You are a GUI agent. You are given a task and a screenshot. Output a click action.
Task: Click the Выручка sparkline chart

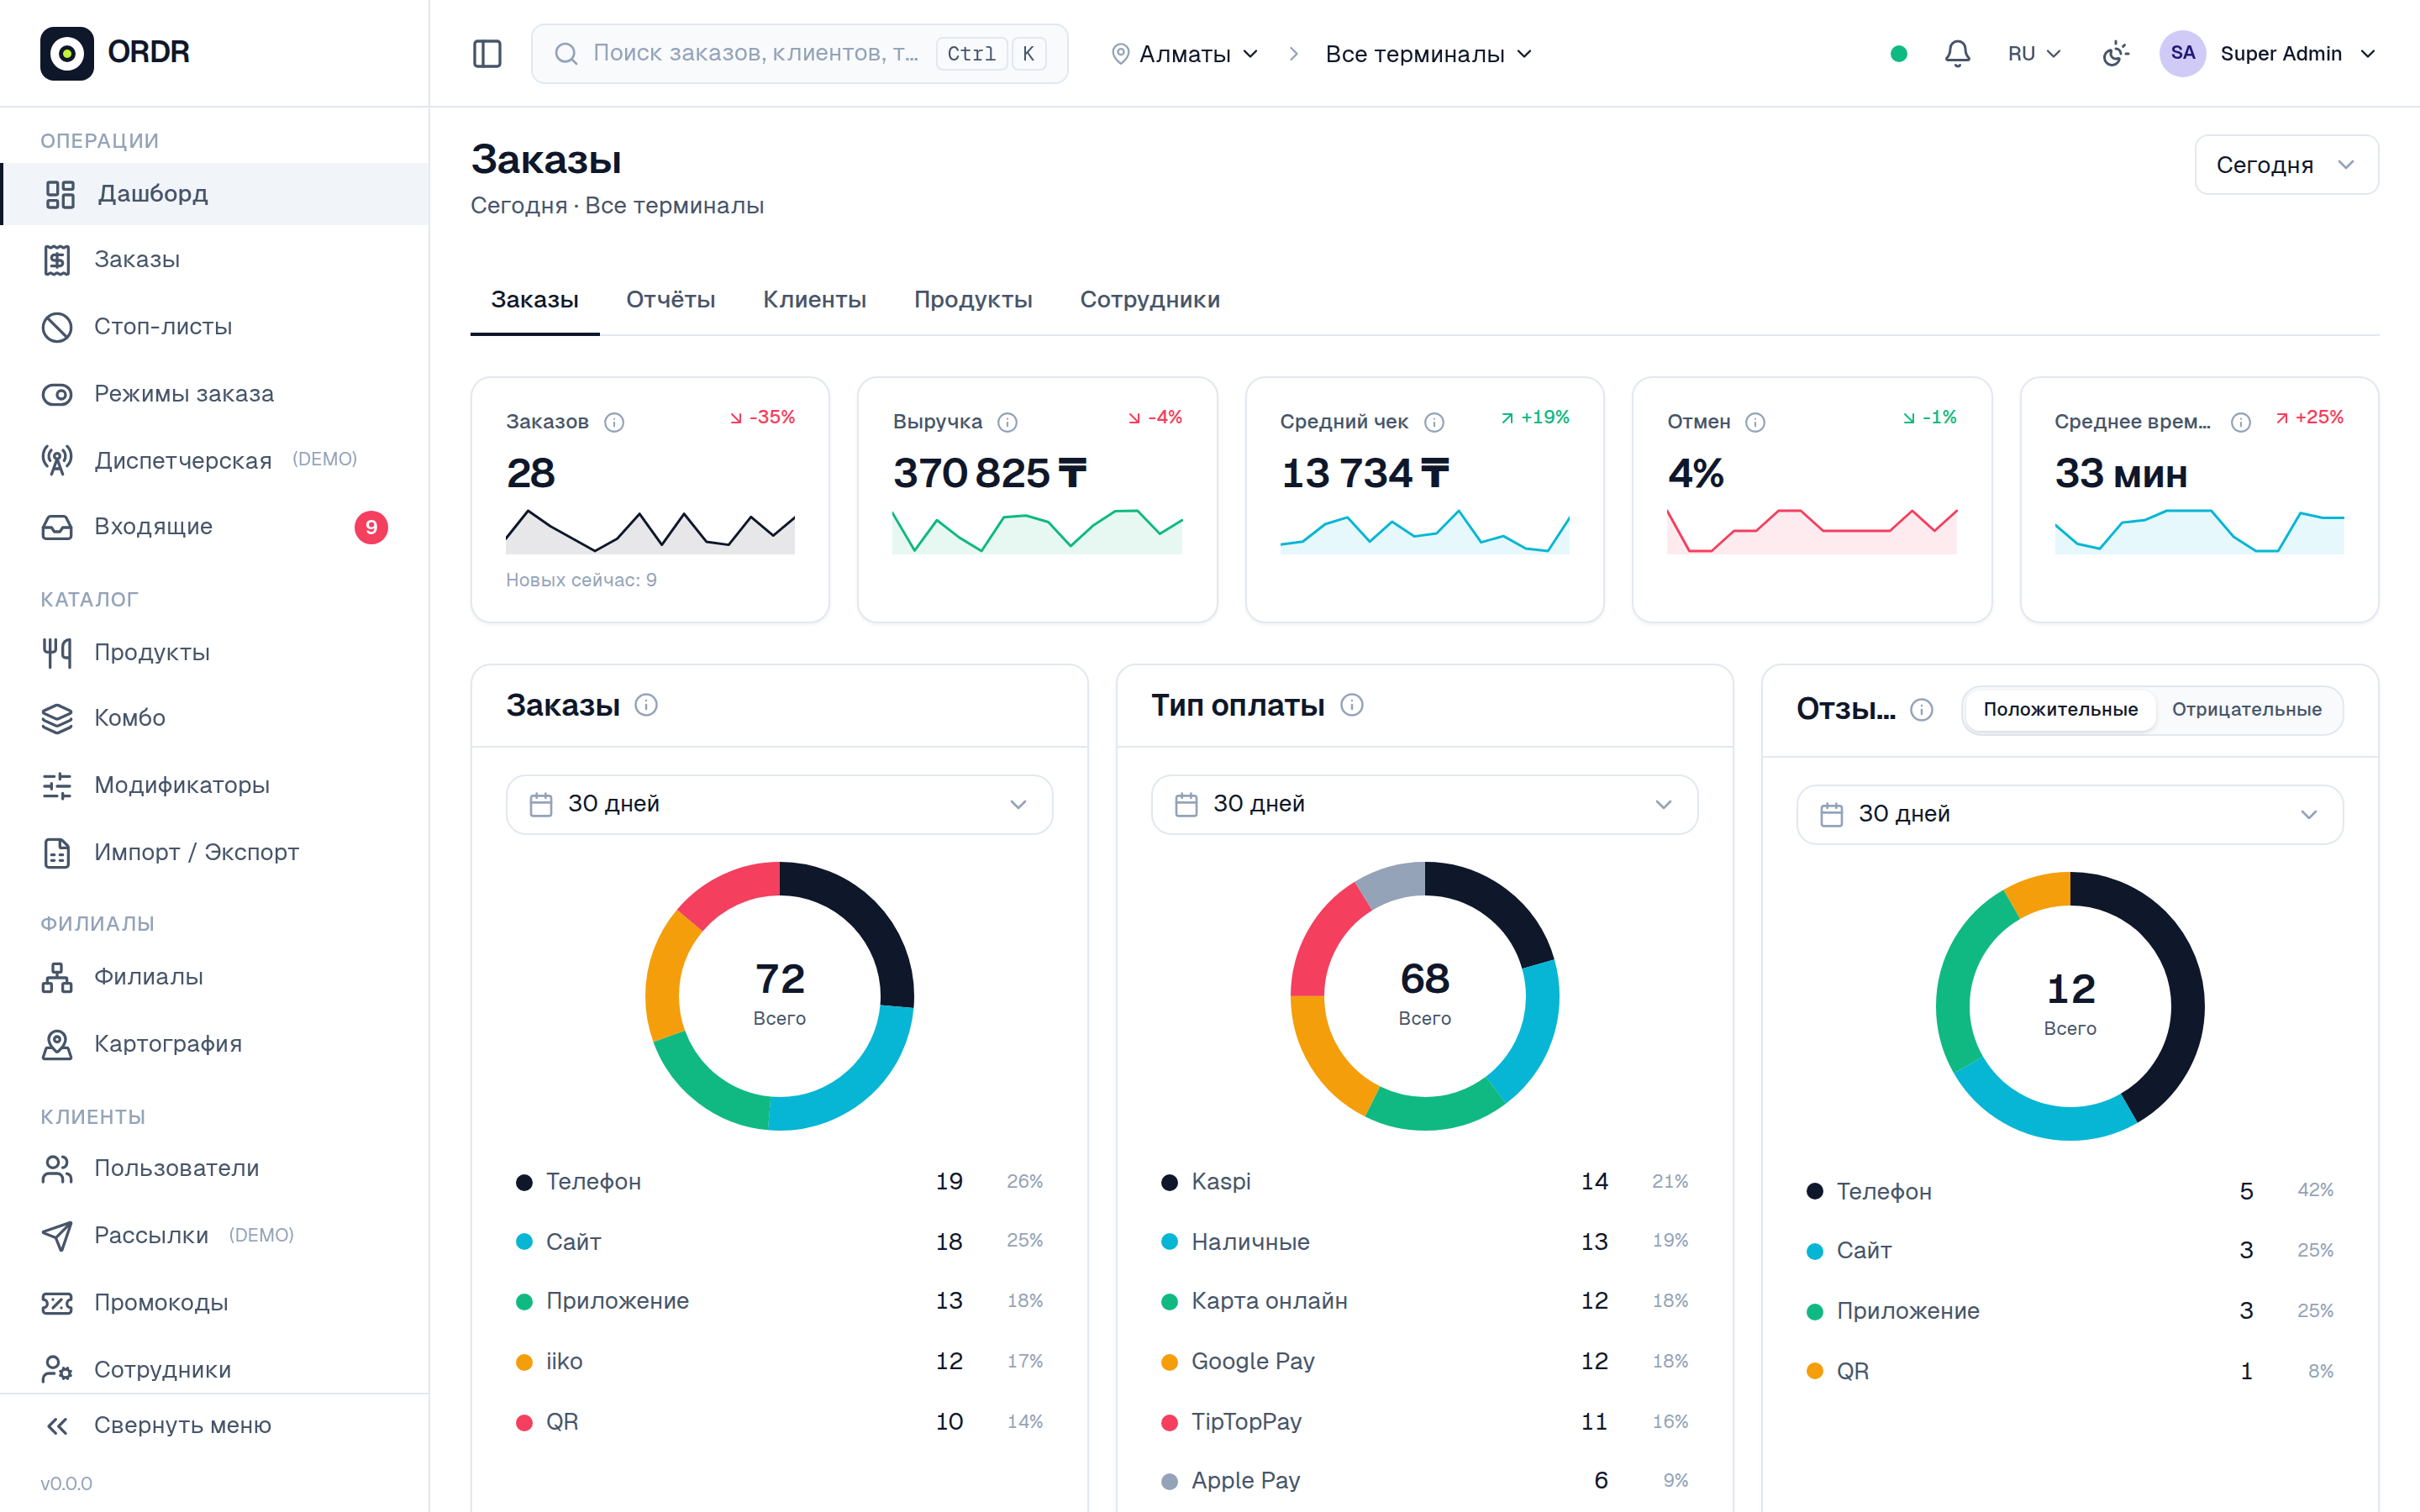[x=1037, y=531]
